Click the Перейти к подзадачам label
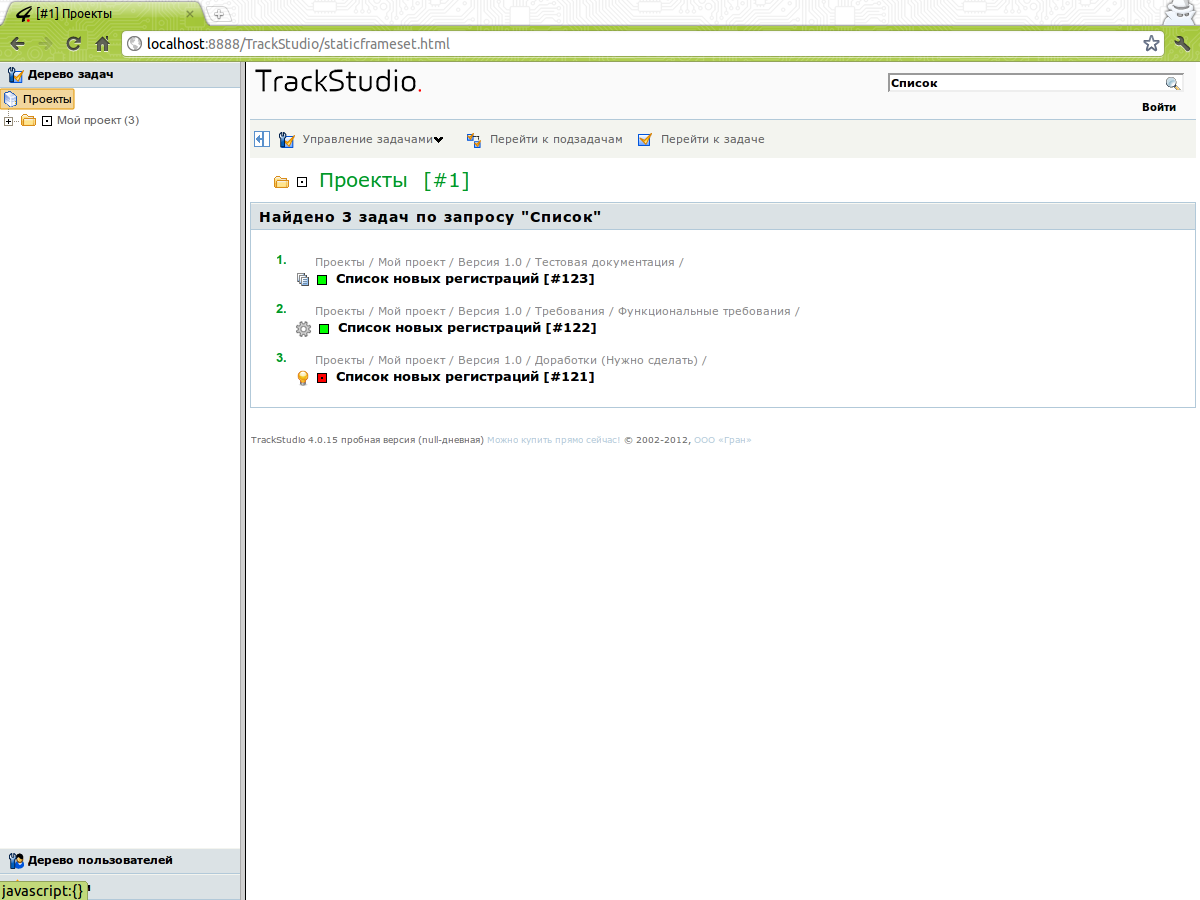 pyautogui.click(x=556, y=140)
